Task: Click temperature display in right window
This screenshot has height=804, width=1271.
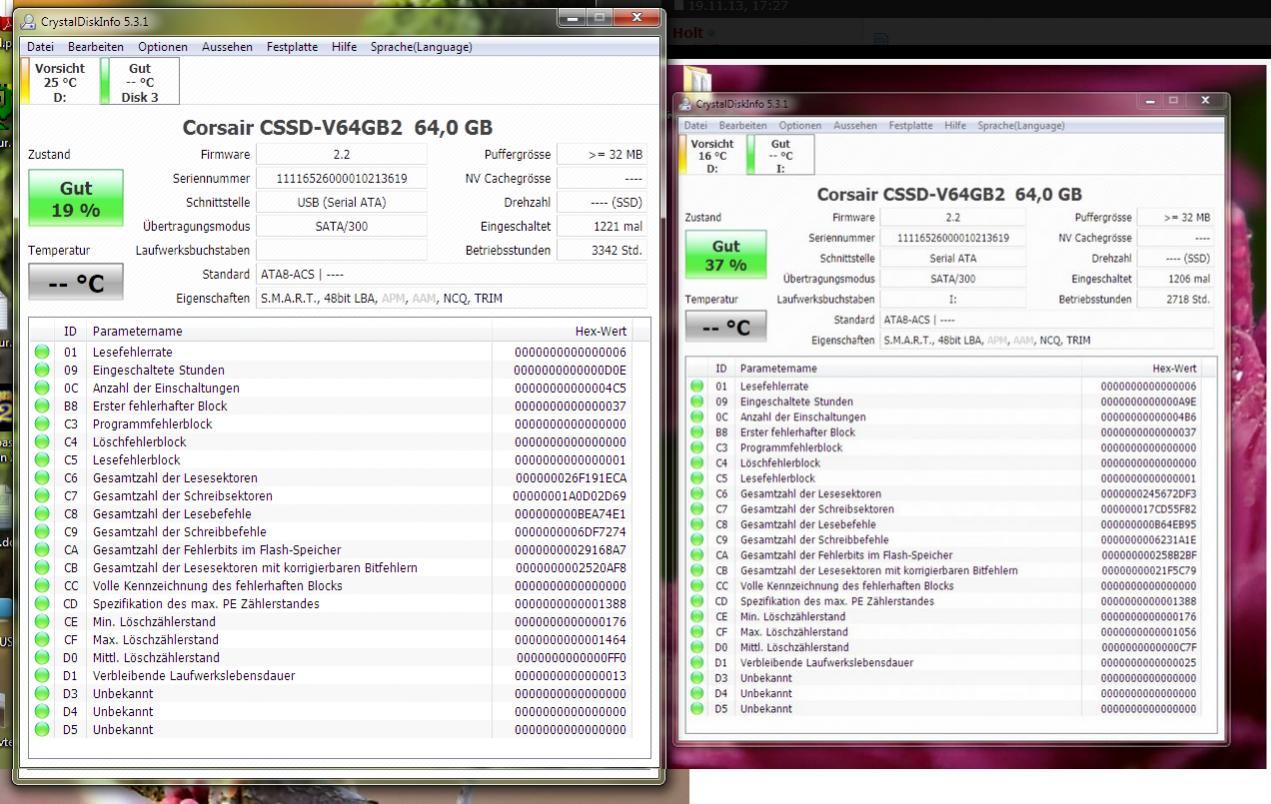Action: 726,326
